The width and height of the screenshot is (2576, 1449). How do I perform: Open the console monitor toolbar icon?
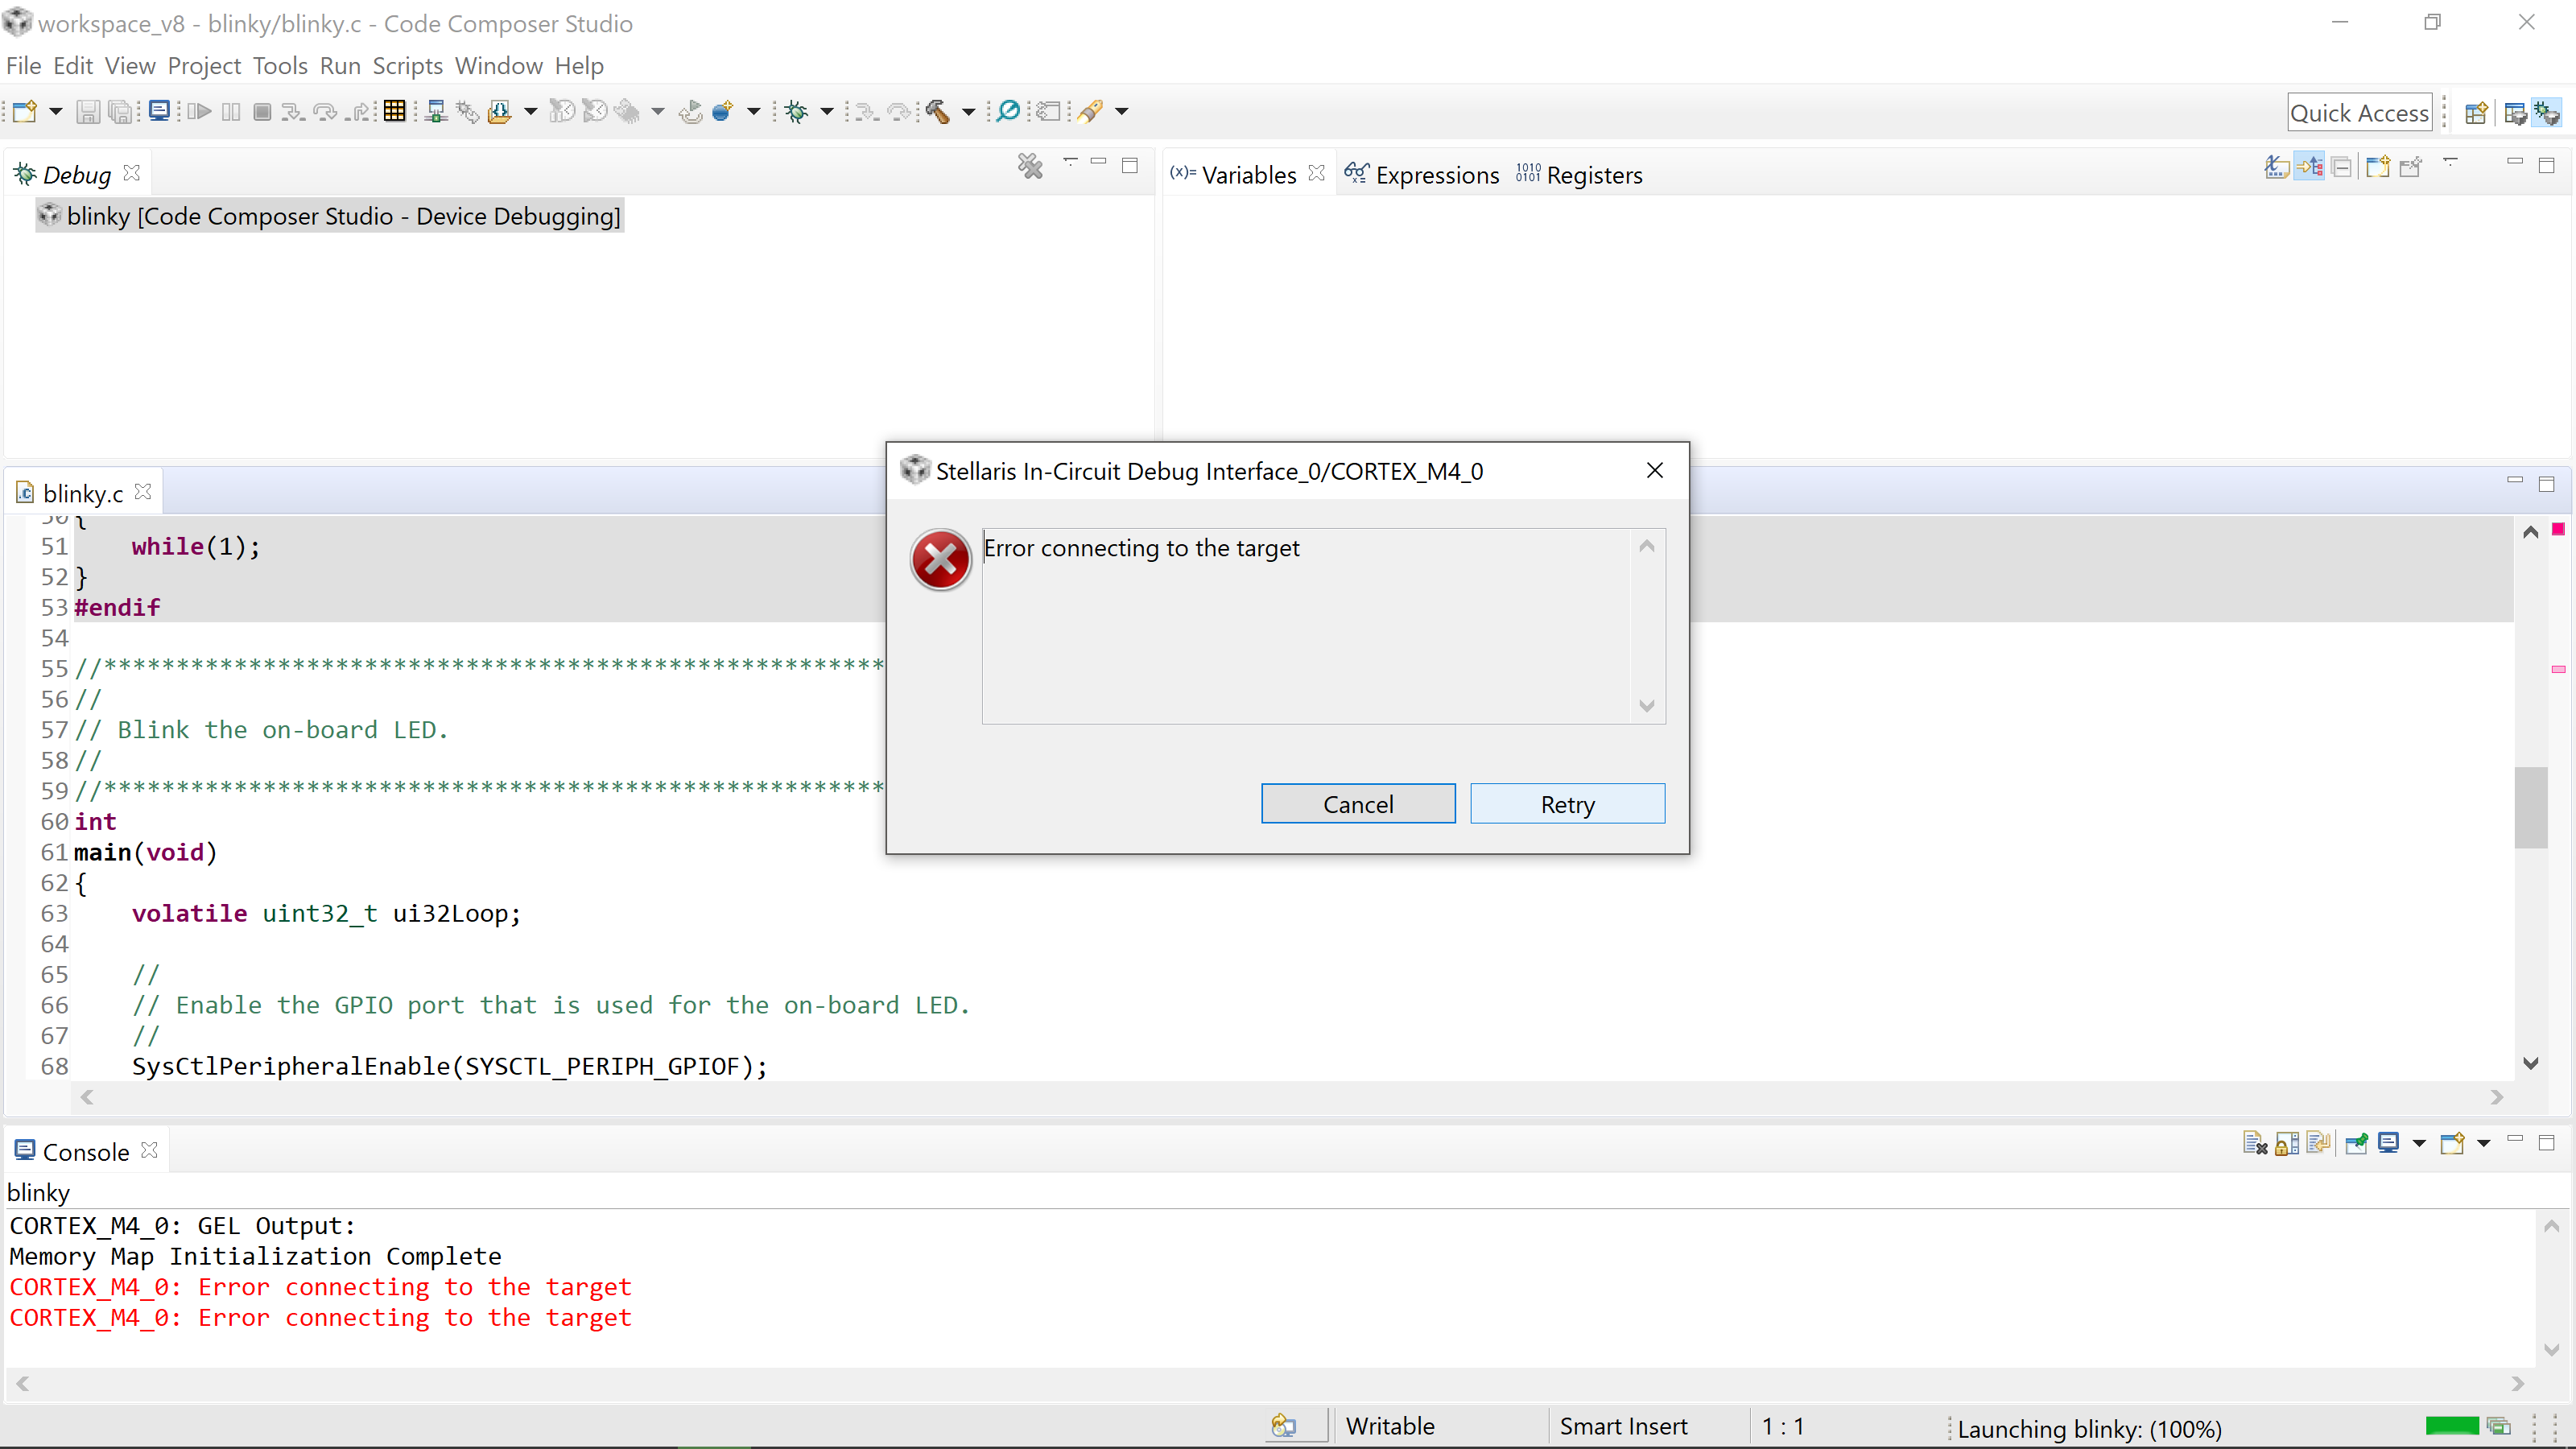click(159, 111)
